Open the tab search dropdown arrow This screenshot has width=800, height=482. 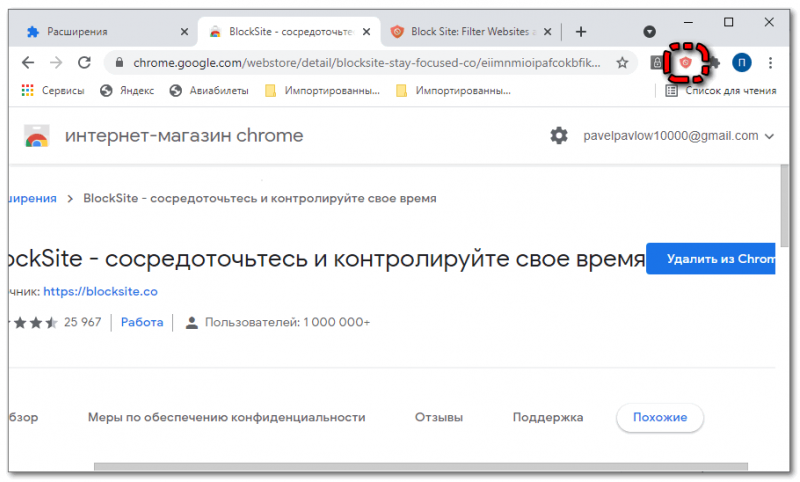[x=649, y=32]
